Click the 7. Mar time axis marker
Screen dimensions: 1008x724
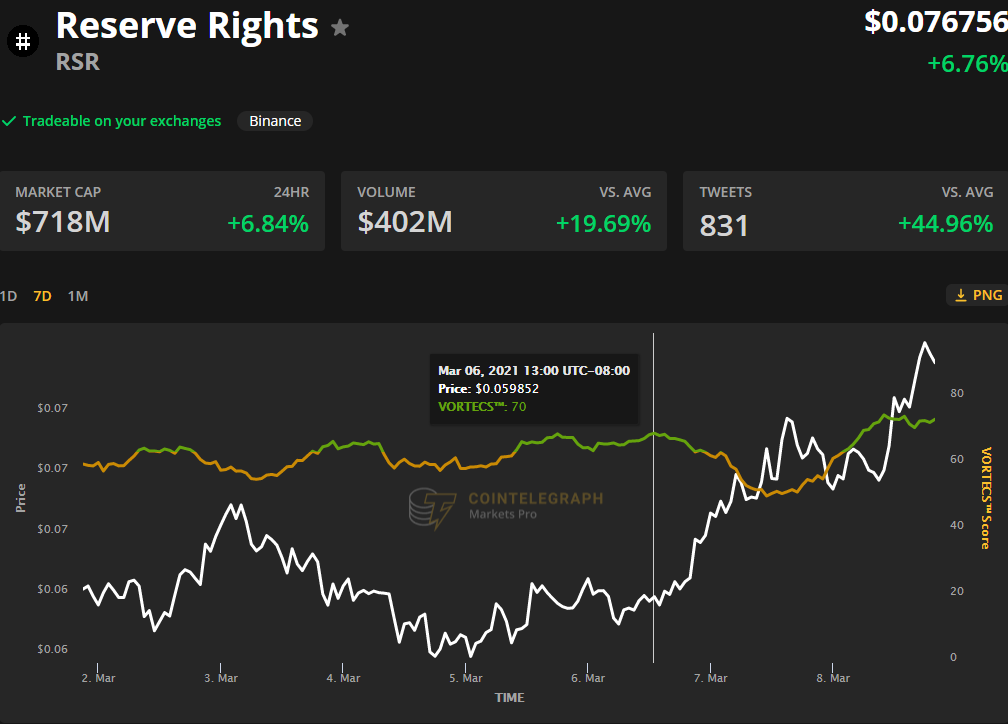[710, 678]
